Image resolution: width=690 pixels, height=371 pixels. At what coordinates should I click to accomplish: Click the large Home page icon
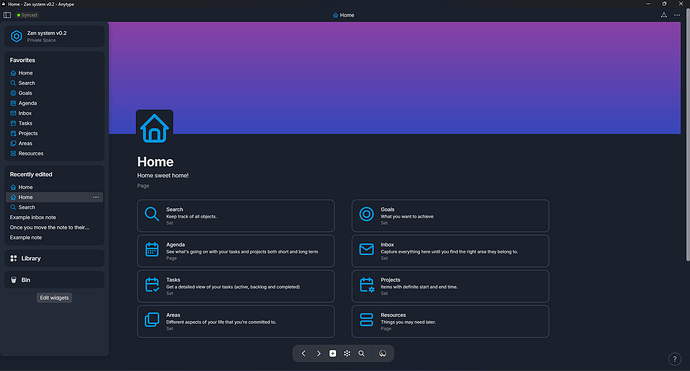tap(154, 128)
